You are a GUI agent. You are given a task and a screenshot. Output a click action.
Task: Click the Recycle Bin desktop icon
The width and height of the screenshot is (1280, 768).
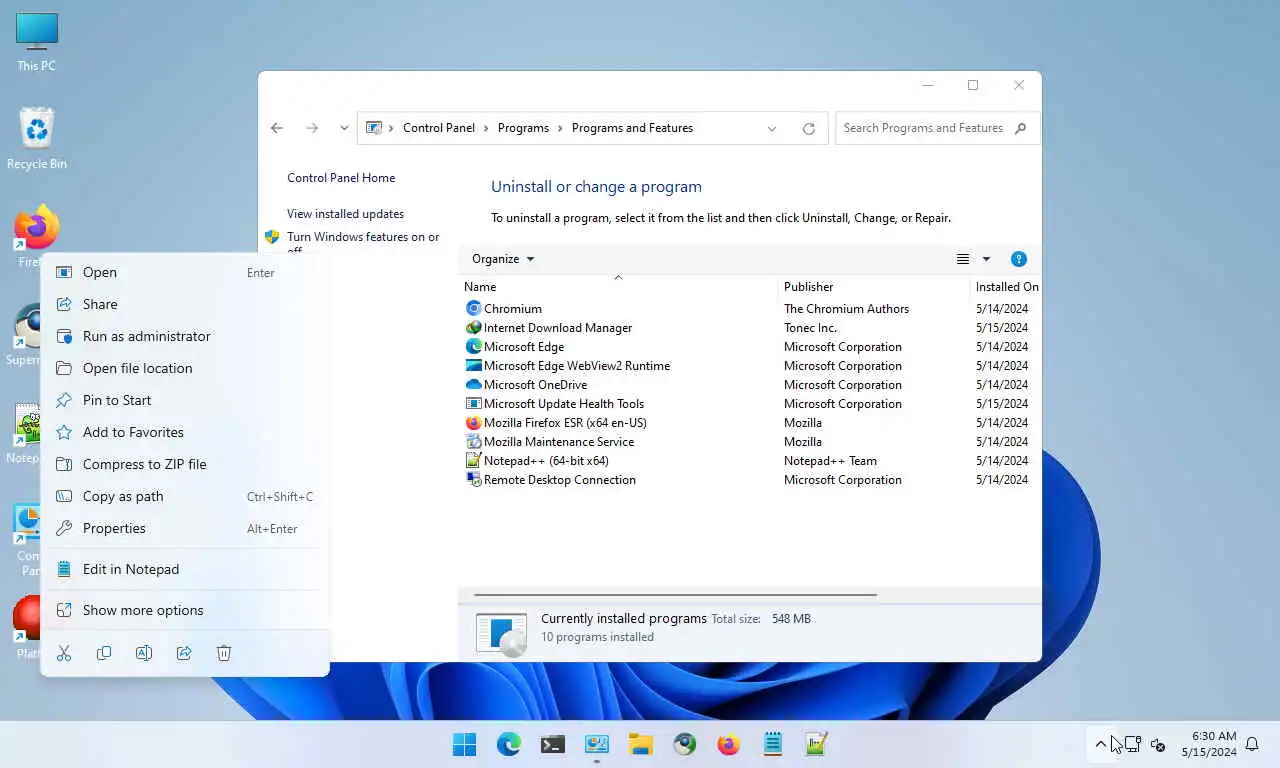[x=37, y=138]
